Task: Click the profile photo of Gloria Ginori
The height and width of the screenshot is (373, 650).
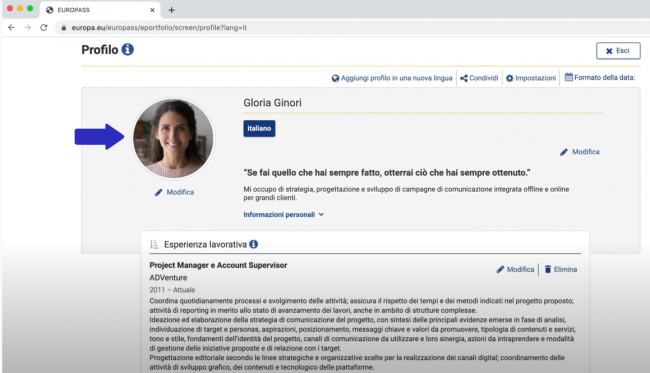Action: 173,138
